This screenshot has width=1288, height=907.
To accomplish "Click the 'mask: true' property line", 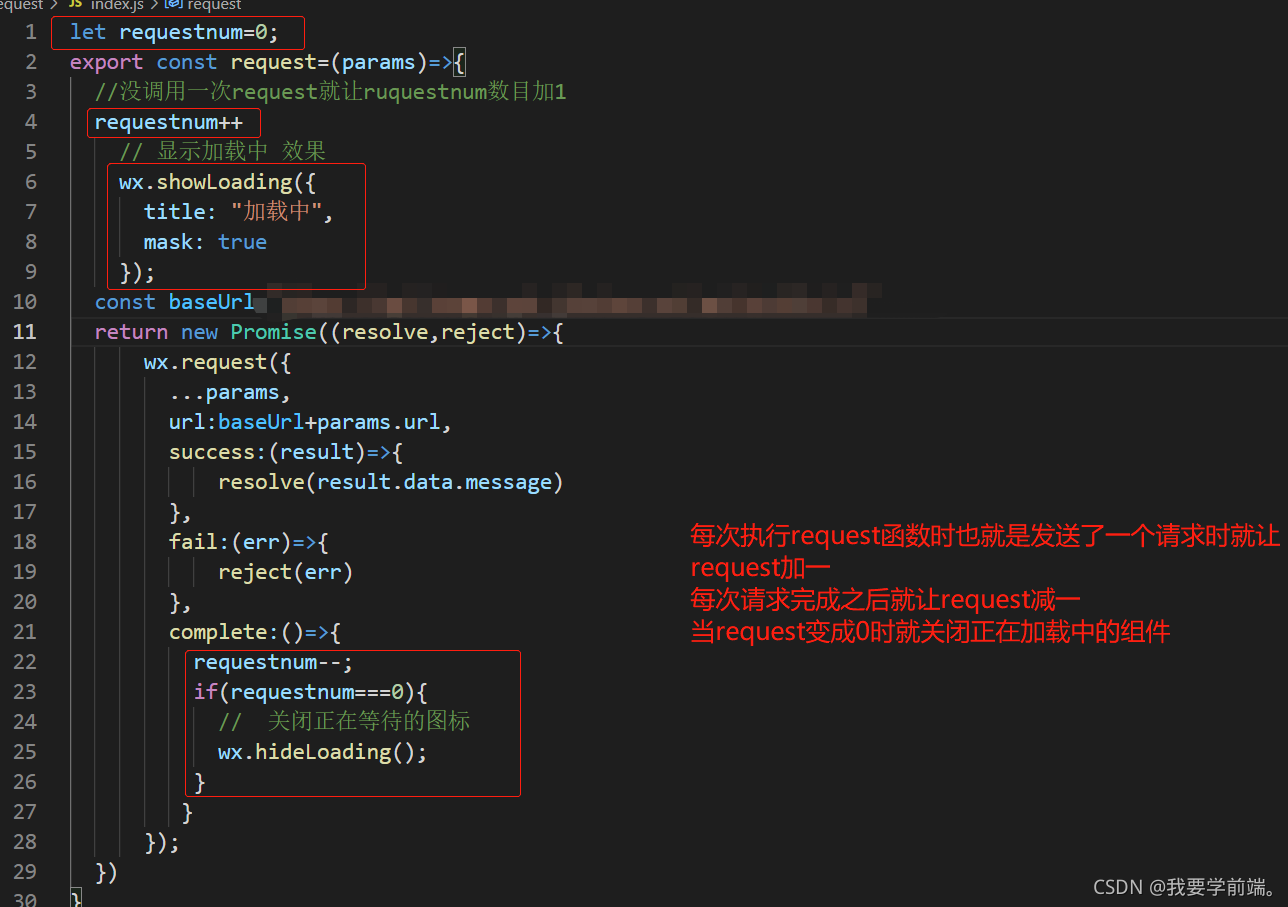I will [x=205, y=242].
